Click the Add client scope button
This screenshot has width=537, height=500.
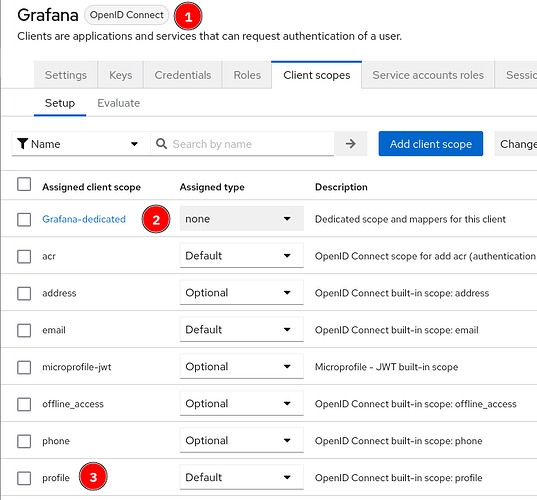(x=430, y=144)
